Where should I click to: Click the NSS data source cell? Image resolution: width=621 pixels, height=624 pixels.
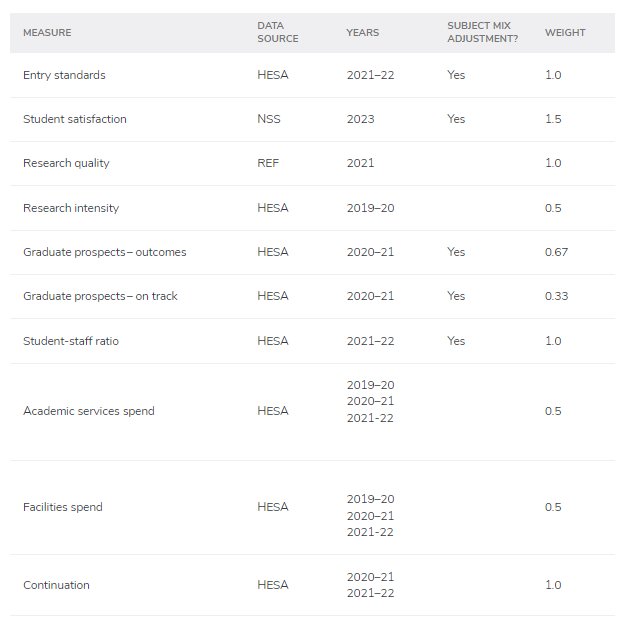[267, 119]
